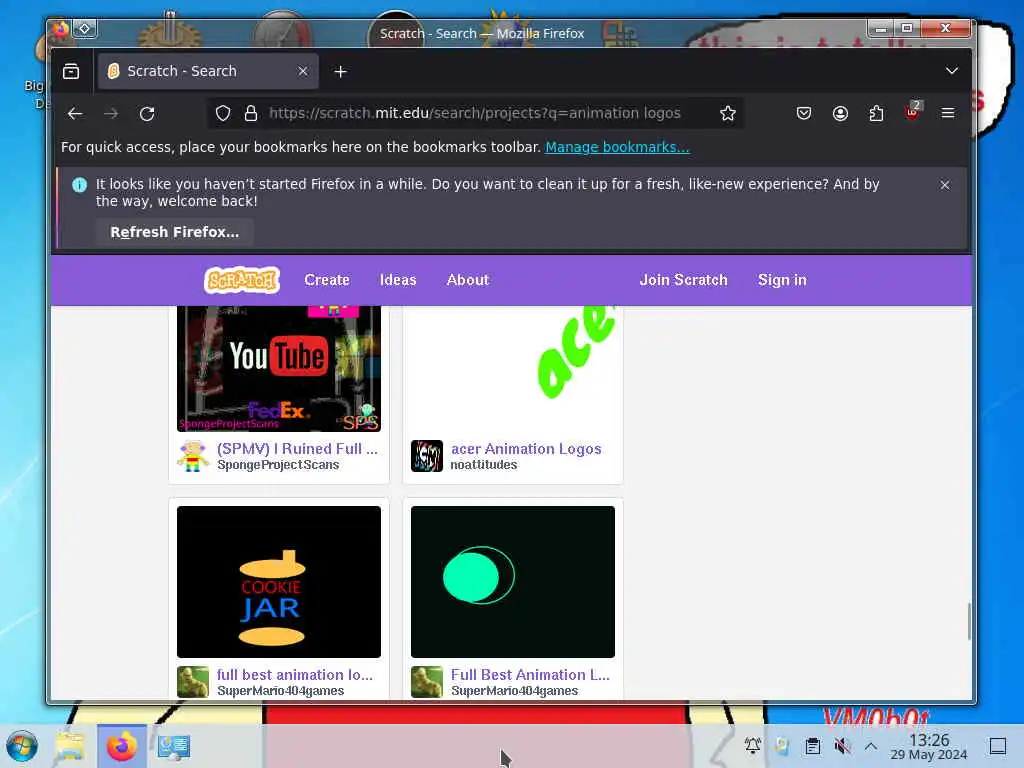Open Full Best Animation L... project title
Image resolution: width=1024 pixels, height=768 pixels.
[x=530, y=675]
